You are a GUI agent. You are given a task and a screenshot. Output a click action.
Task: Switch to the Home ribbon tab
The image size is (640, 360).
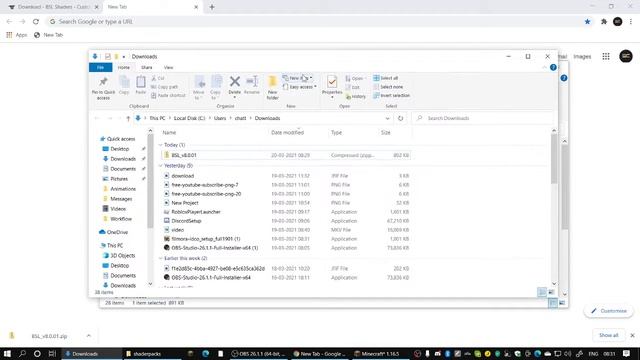point(124,67)
